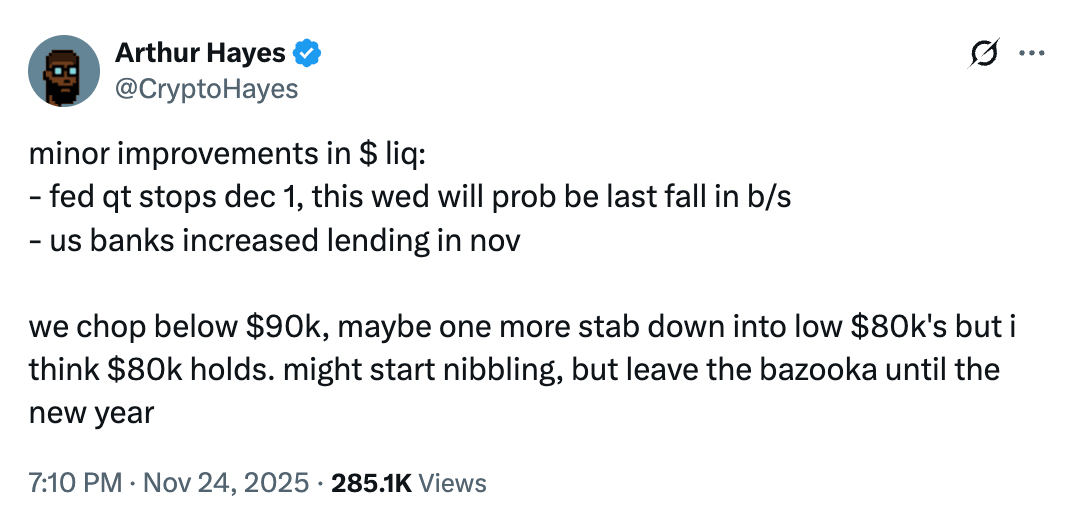Click the blue verified checkmark badge
Screen dimensions: 1068x506
(x=307, y=54)
